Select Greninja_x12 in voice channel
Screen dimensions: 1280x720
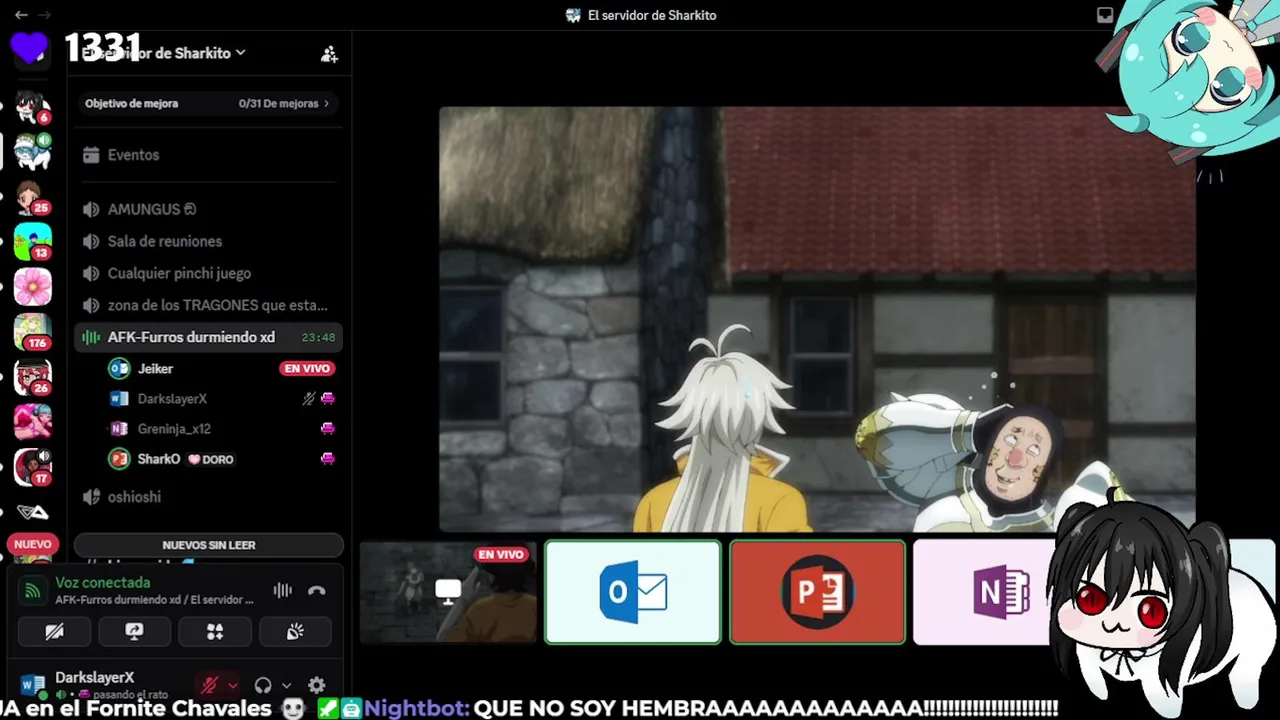coord(222,429)
